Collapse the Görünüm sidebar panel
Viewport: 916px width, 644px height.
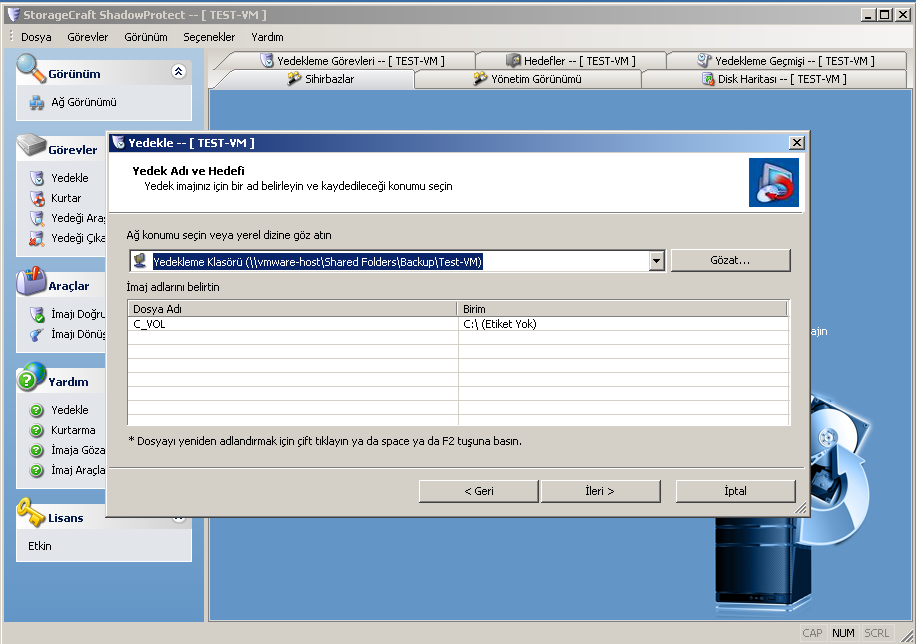click(179, 71)
